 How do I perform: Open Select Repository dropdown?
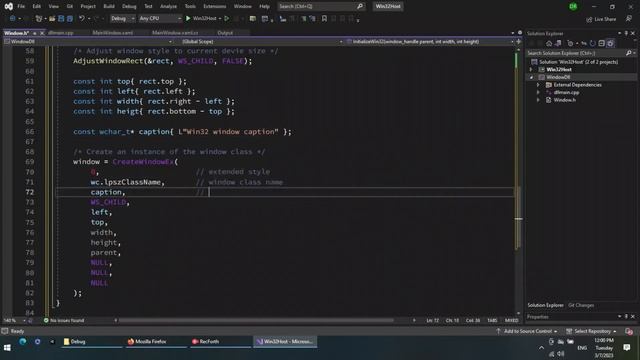coord(591,331)
